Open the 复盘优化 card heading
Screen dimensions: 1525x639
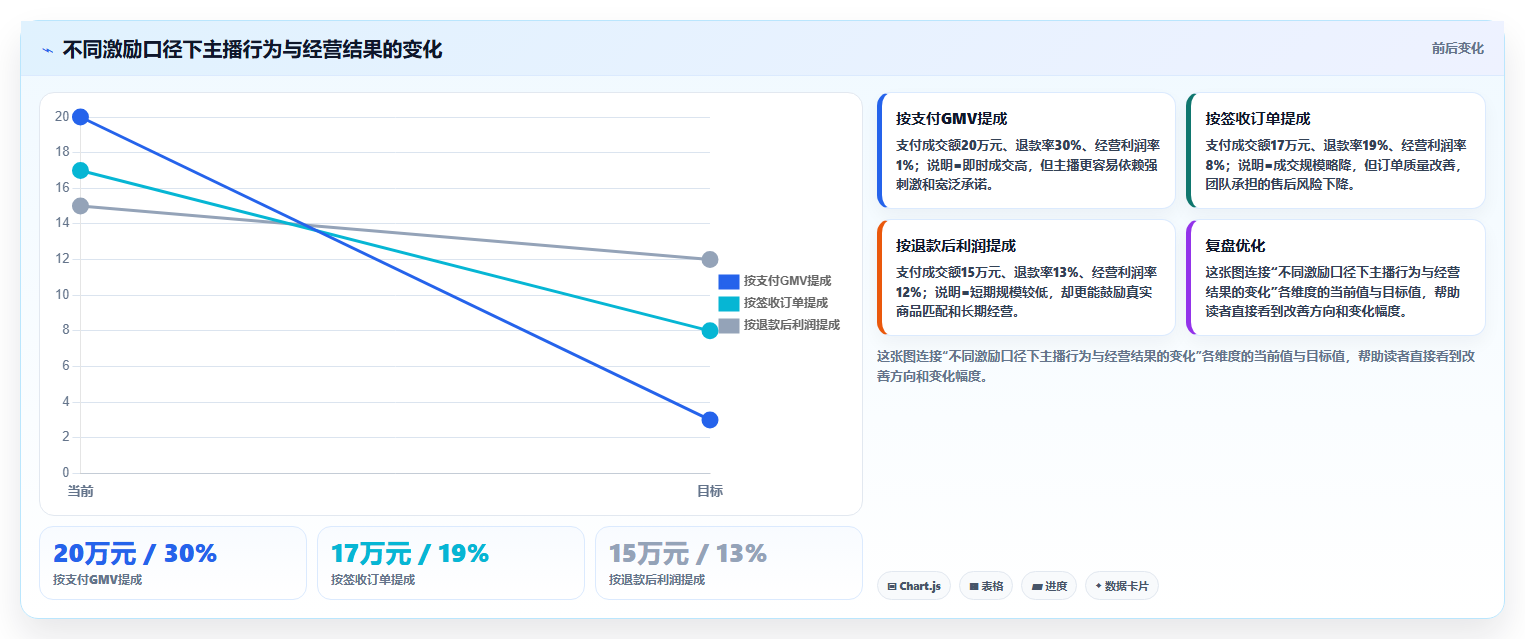1235,245
